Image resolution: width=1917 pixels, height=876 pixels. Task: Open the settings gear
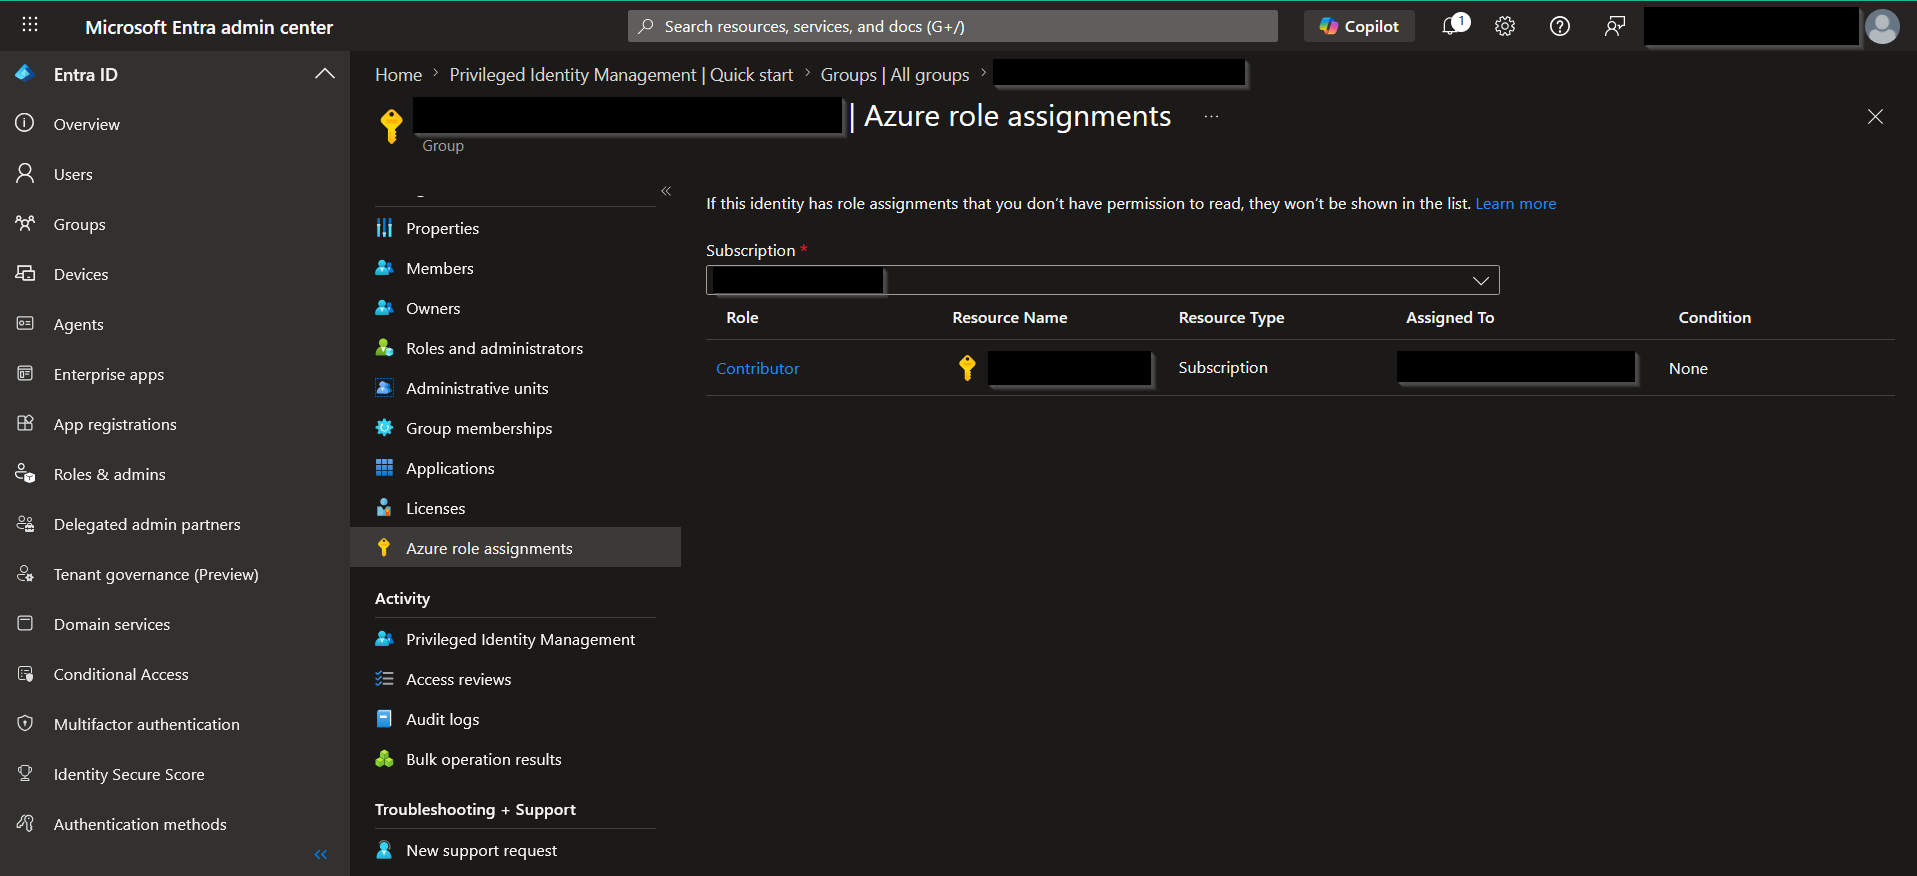click(1505, 26)
